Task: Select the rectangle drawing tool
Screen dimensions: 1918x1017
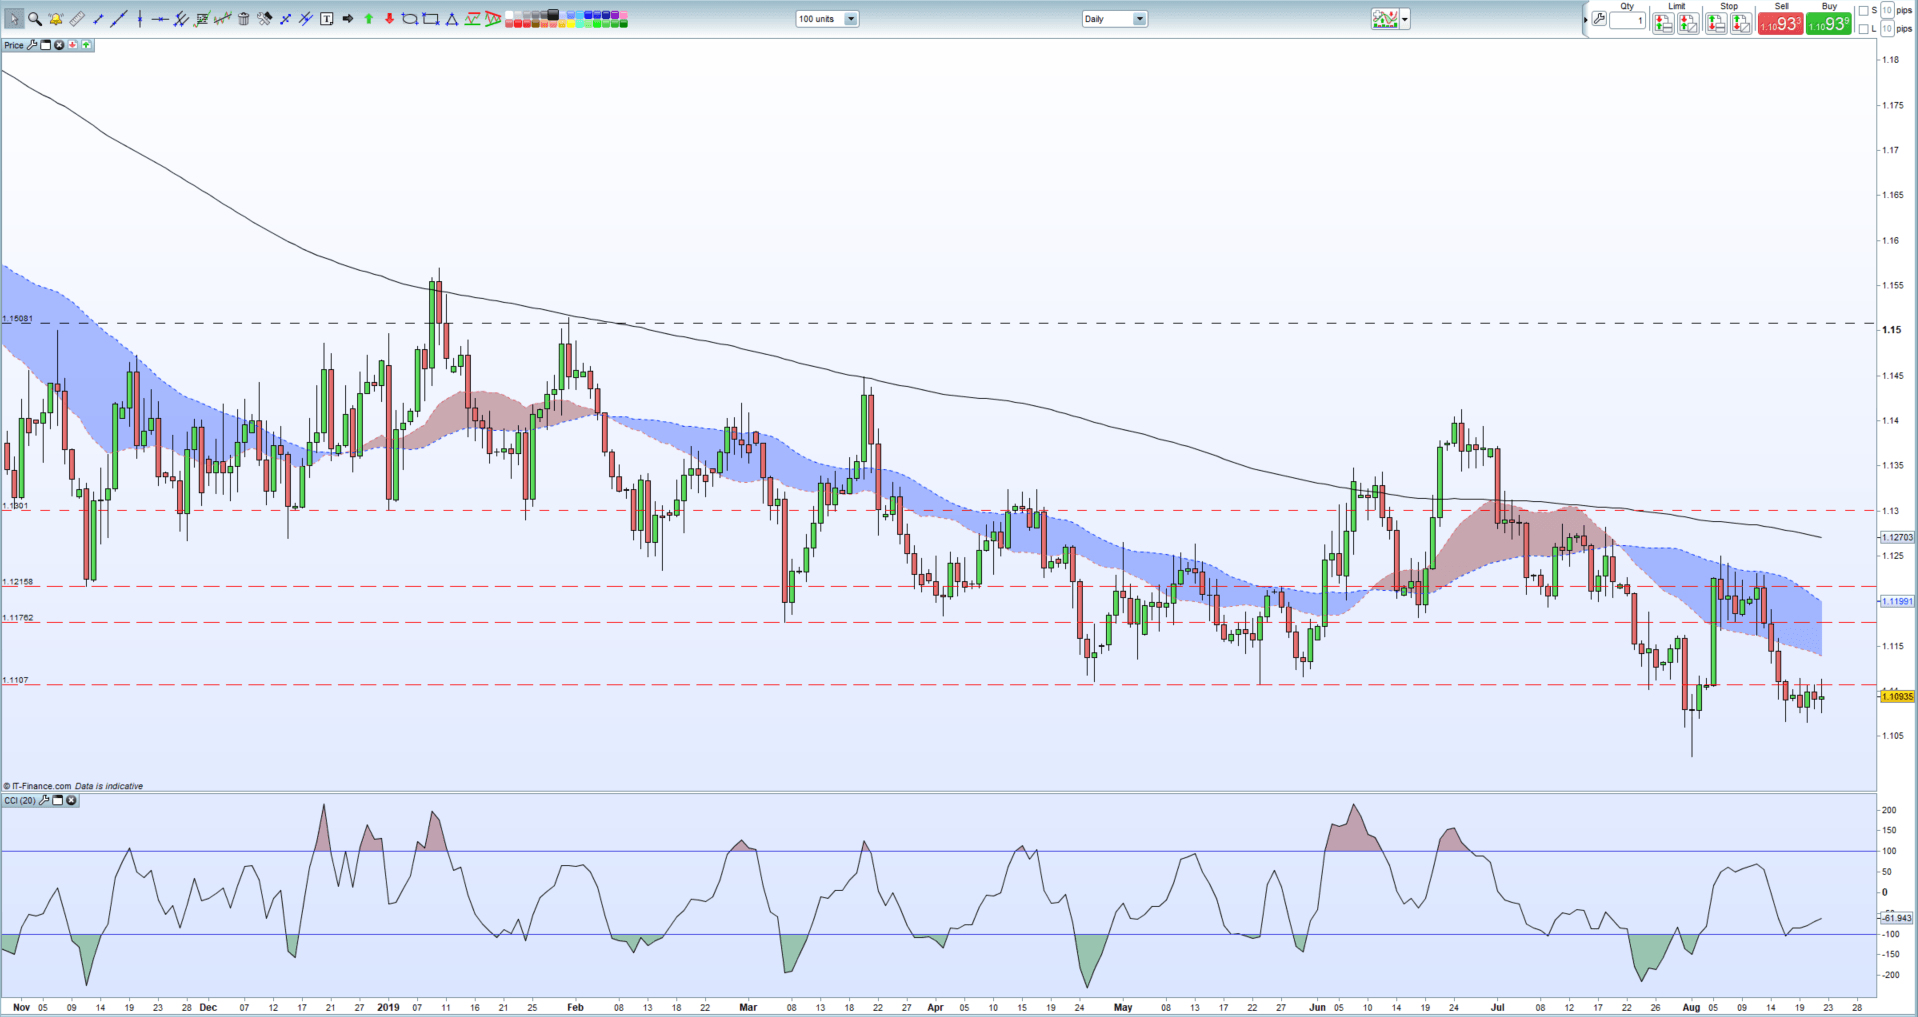Action: (430, 19)
